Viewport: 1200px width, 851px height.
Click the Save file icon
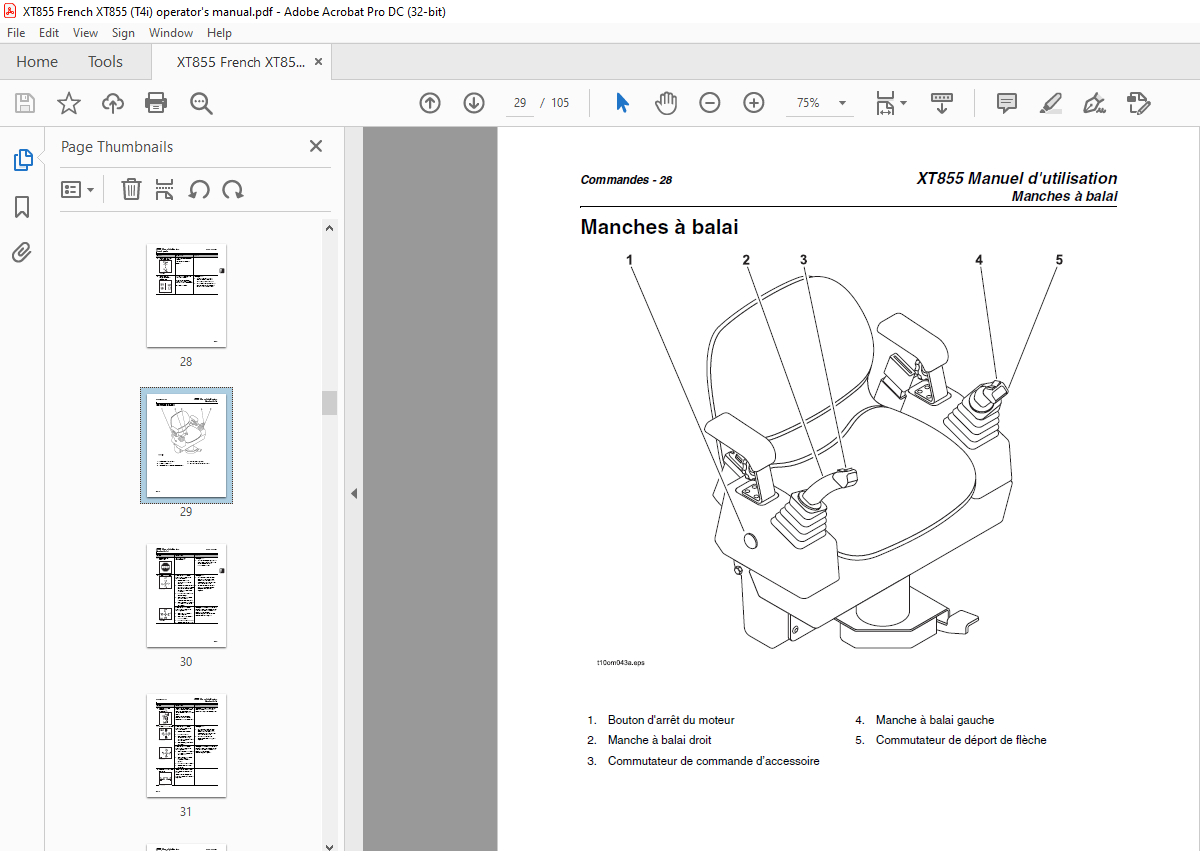click(25, 103)
